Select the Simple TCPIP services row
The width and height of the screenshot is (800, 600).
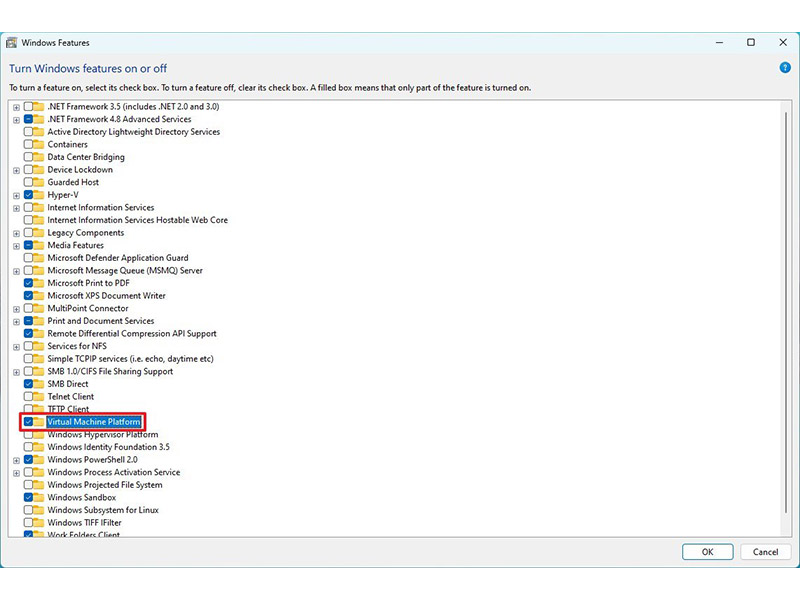click(x=131, y=359)
